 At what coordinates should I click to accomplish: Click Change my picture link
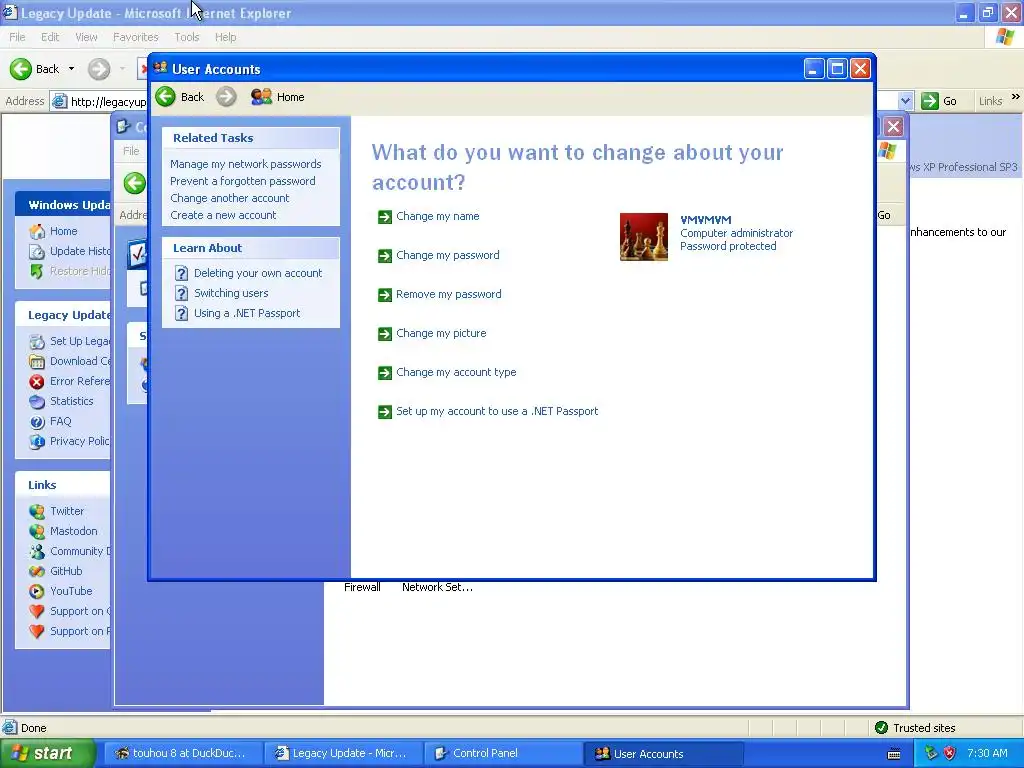[441, 334]
